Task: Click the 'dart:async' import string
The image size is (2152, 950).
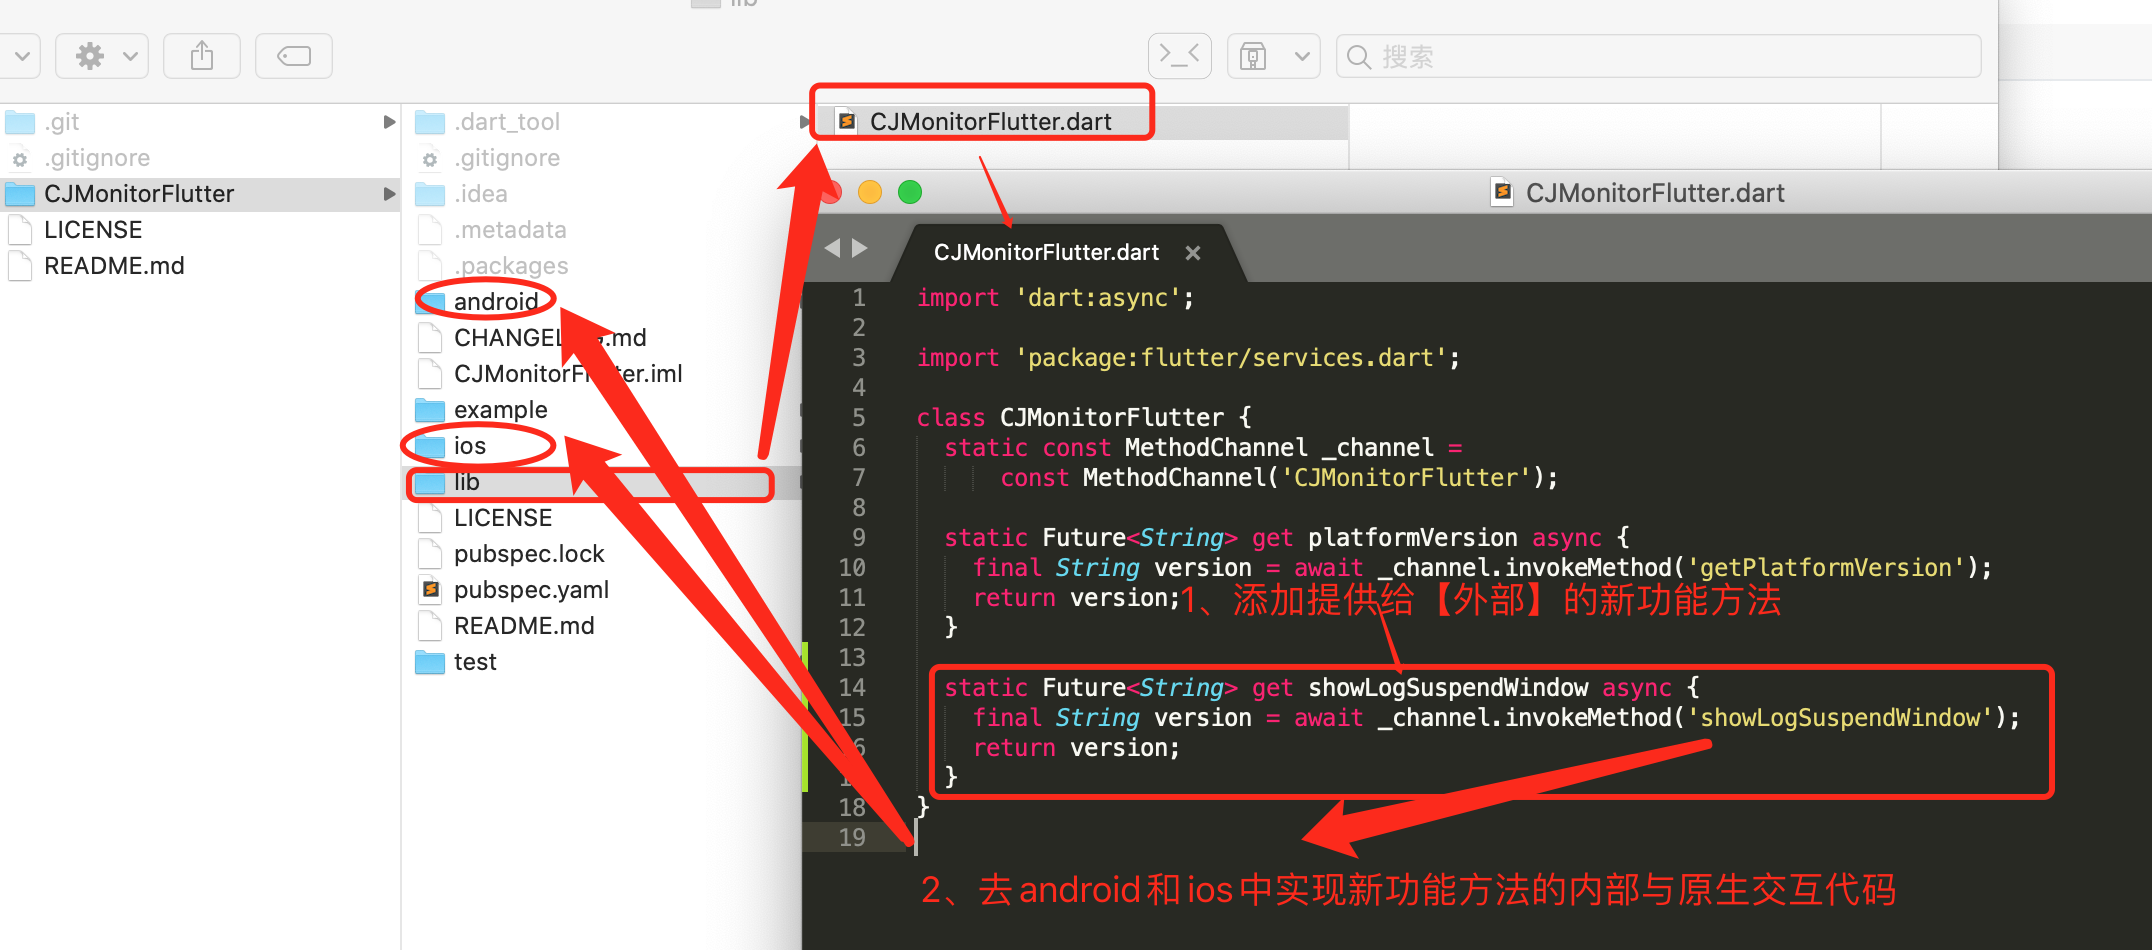Action: [1099, 298]
